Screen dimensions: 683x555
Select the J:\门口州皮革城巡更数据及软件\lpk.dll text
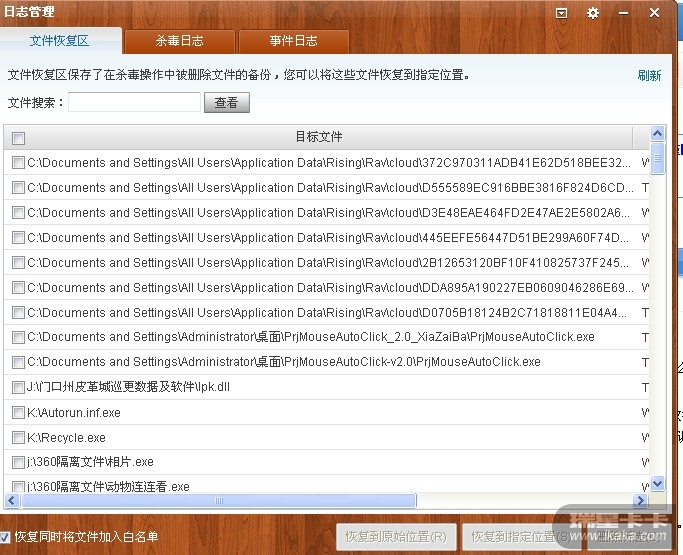coord(128,387)
